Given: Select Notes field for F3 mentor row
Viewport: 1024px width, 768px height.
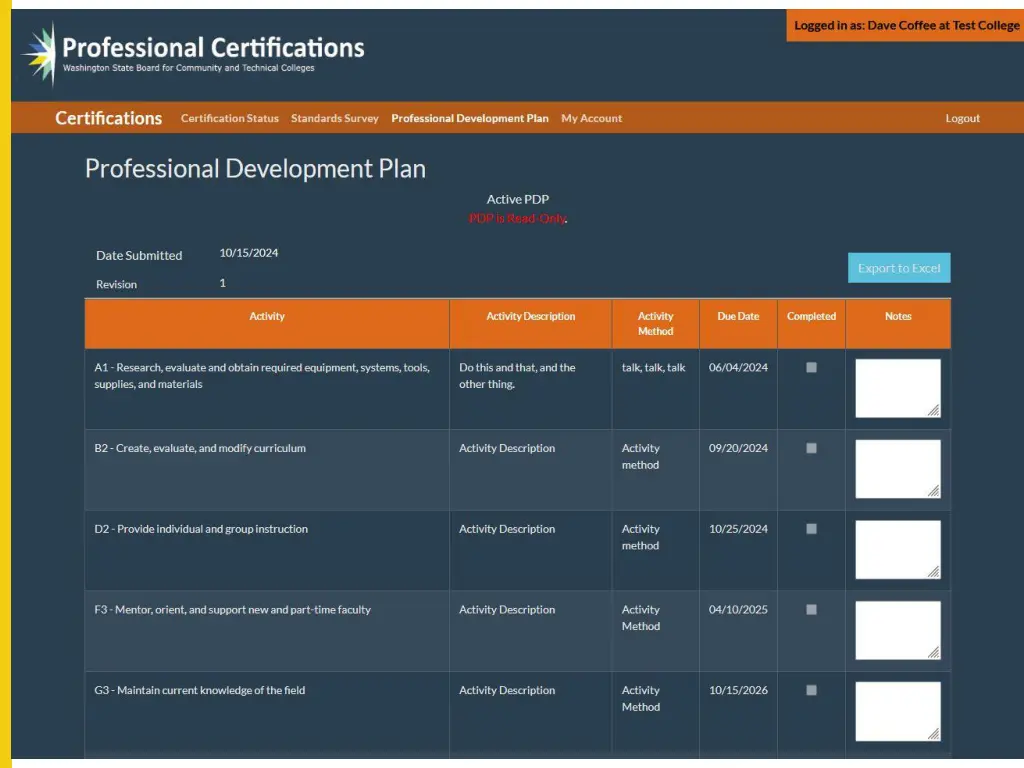Looking at the screenshot, I should [898, 630].
